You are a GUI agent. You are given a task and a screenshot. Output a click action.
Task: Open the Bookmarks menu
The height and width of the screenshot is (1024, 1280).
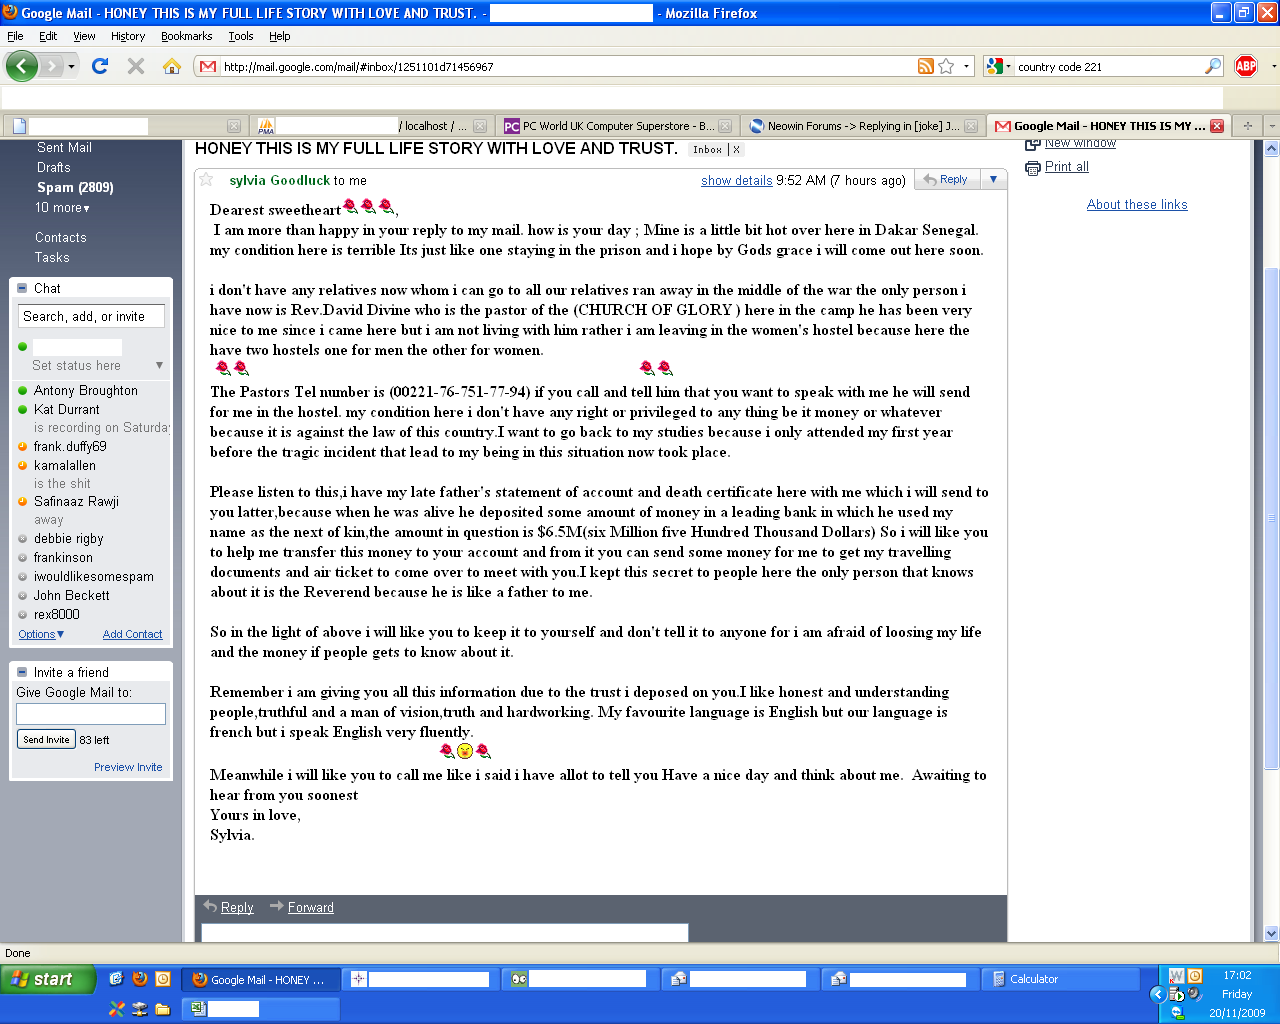186,36
